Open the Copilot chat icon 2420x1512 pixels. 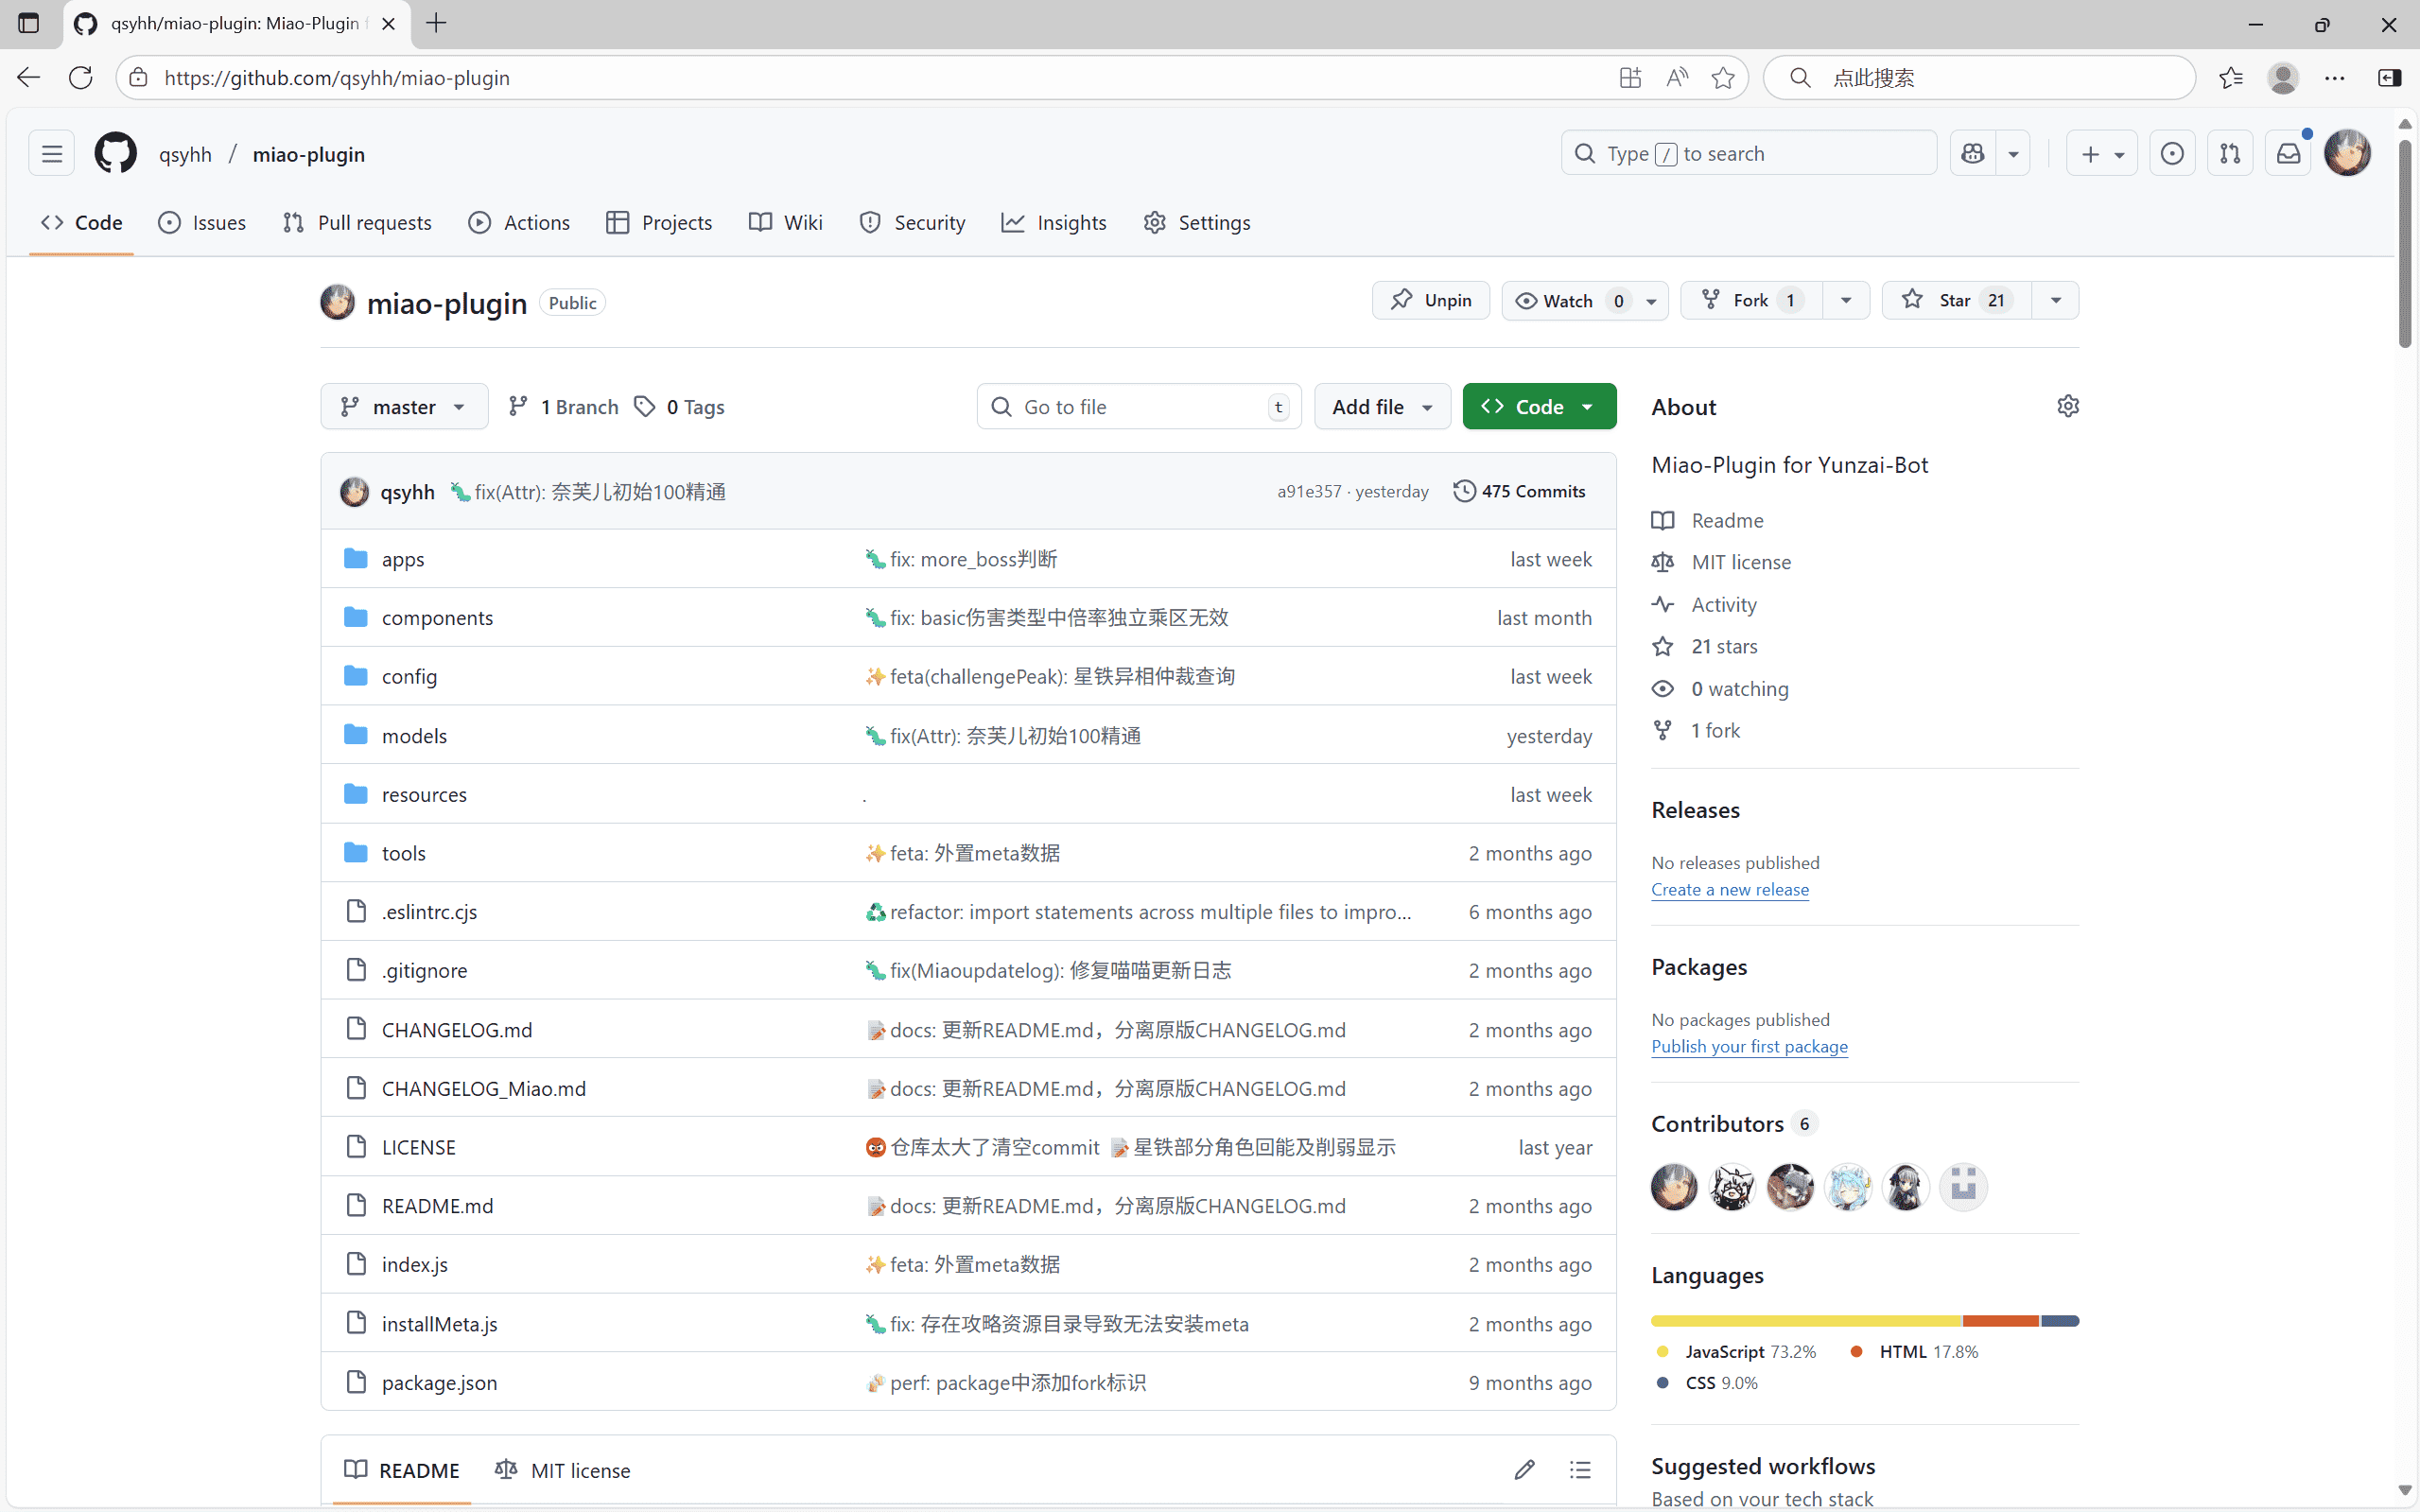(1973, 153)
